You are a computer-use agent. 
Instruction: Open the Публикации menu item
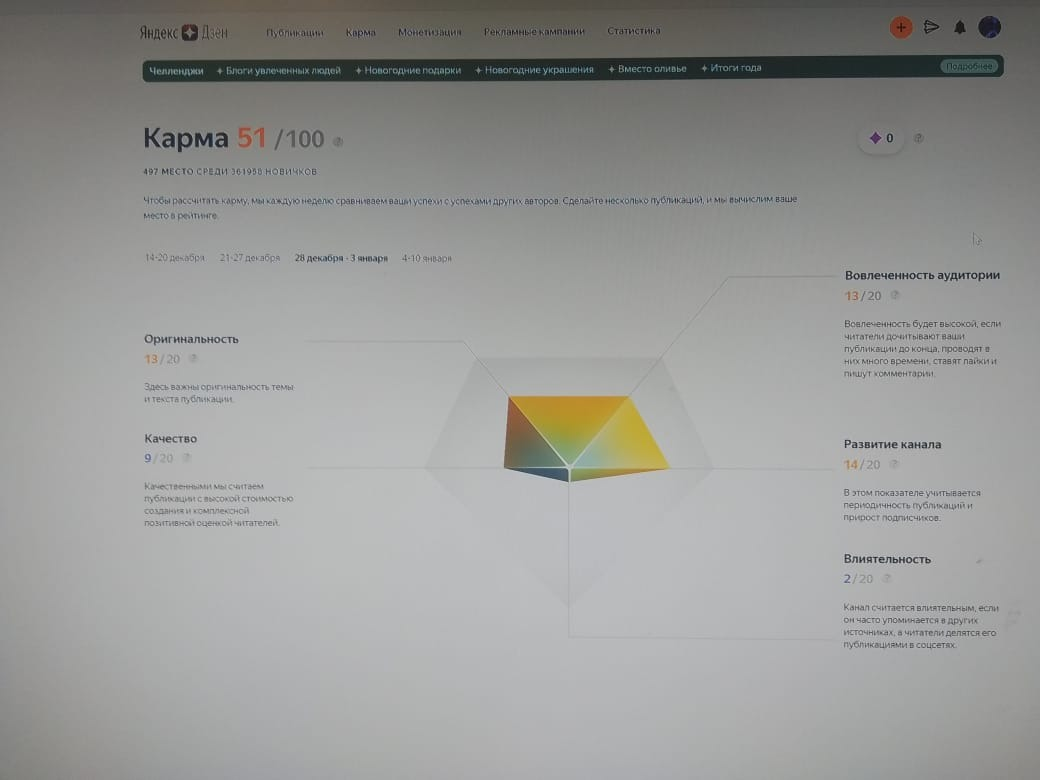point(294,32)
